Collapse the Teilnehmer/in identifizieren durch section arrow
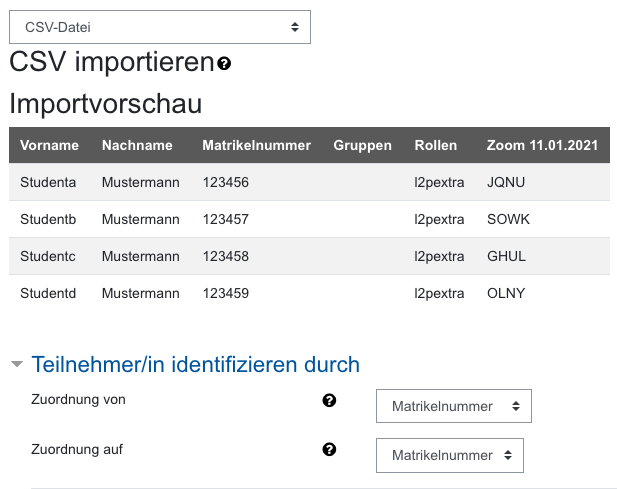This screenshot has height=489, width=617. pos(17,364)
